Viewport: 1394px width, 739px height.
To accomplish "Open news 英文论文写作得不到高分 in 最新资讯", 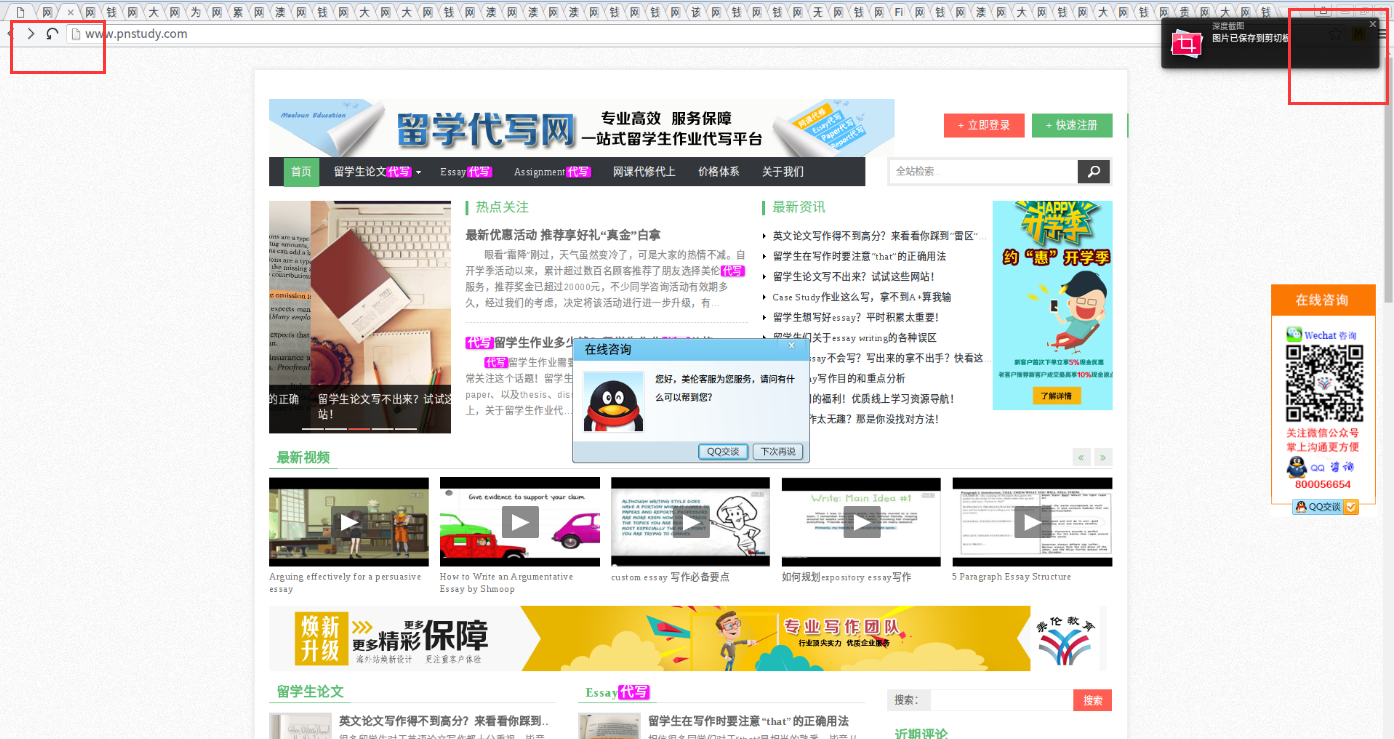I will pyautogui.click(x=880, y=236).
